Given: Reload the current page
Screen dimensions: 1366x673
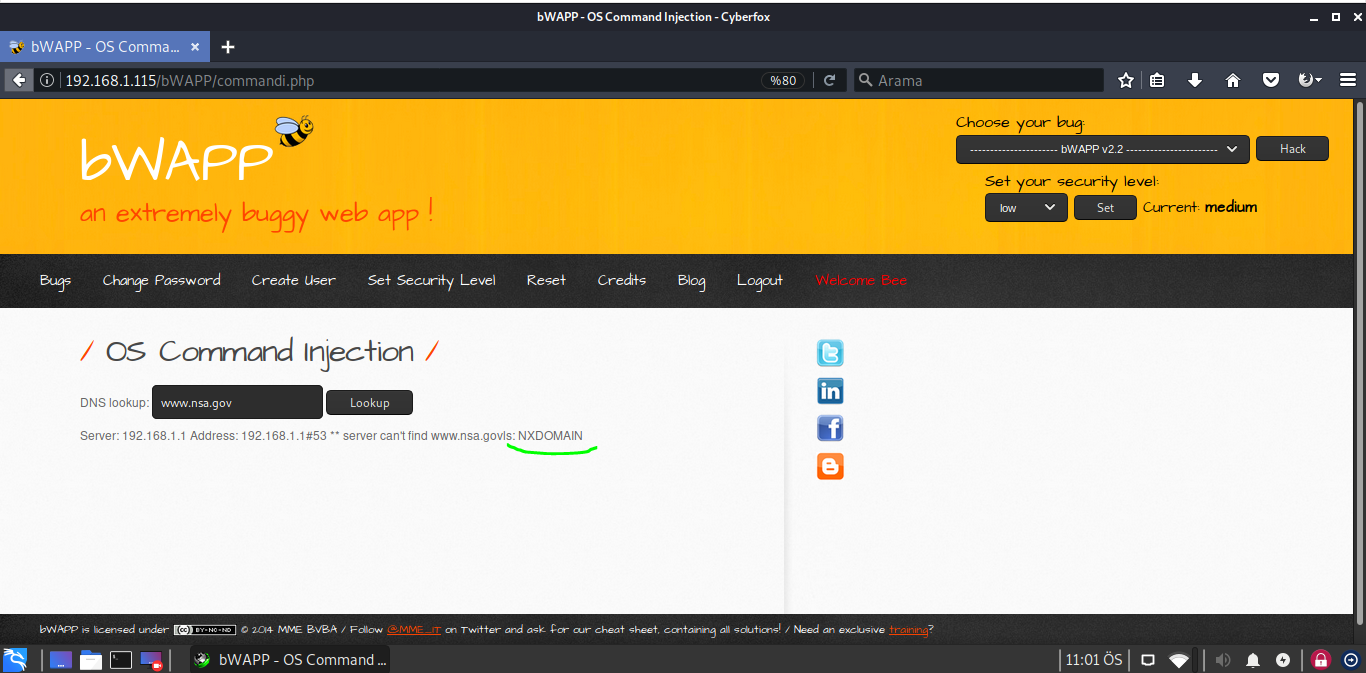Looking at the screenshot, I should (x=829, y=80).
